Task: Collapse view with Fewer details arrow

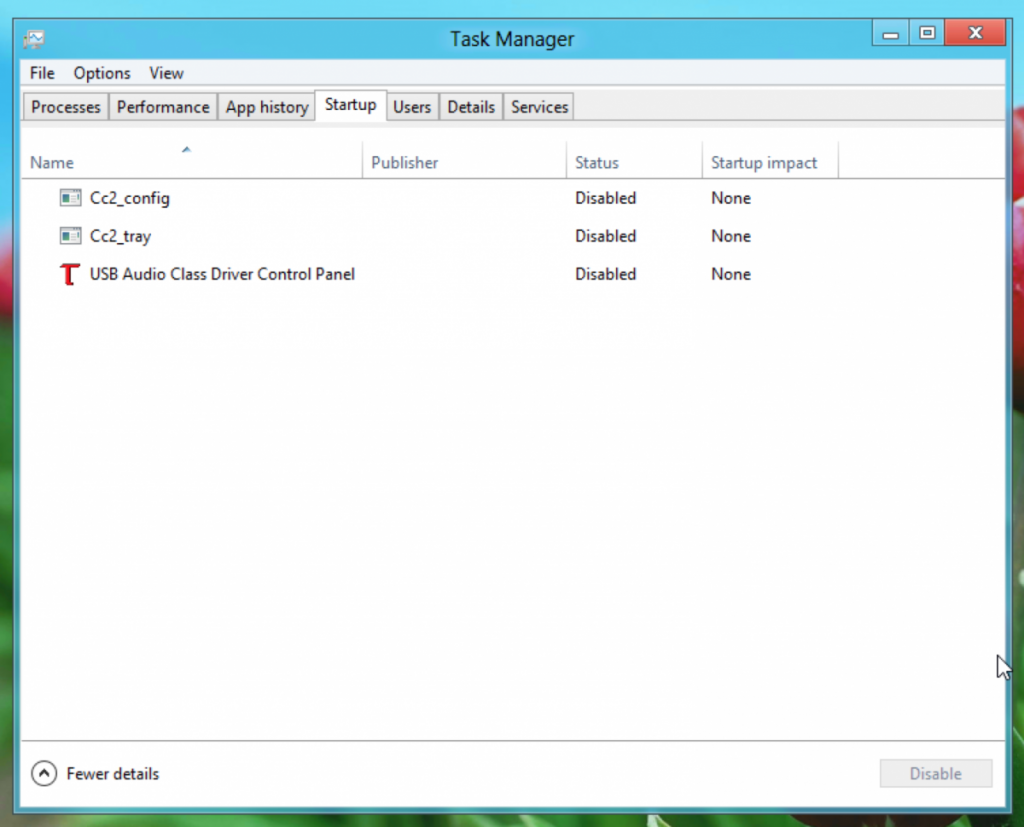Action: [x=44, y=773]
